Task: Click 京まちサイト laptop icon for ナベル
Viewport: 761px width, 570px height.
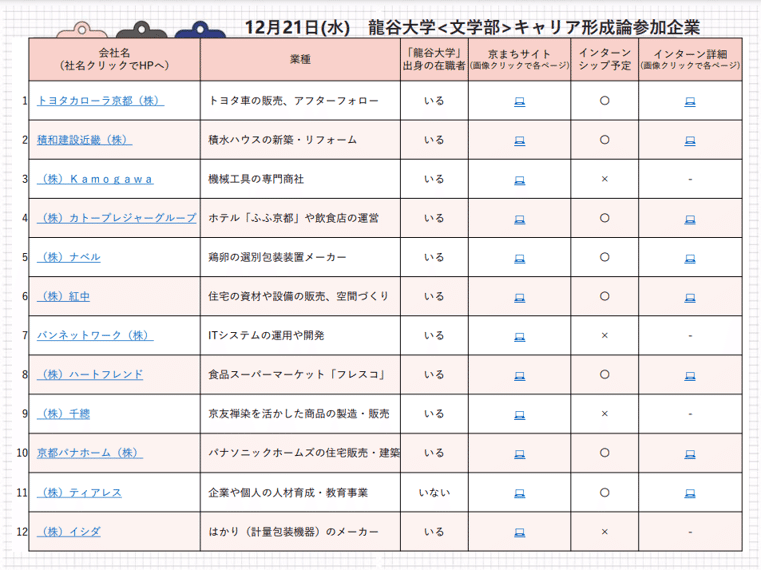Action: (519, 258)
